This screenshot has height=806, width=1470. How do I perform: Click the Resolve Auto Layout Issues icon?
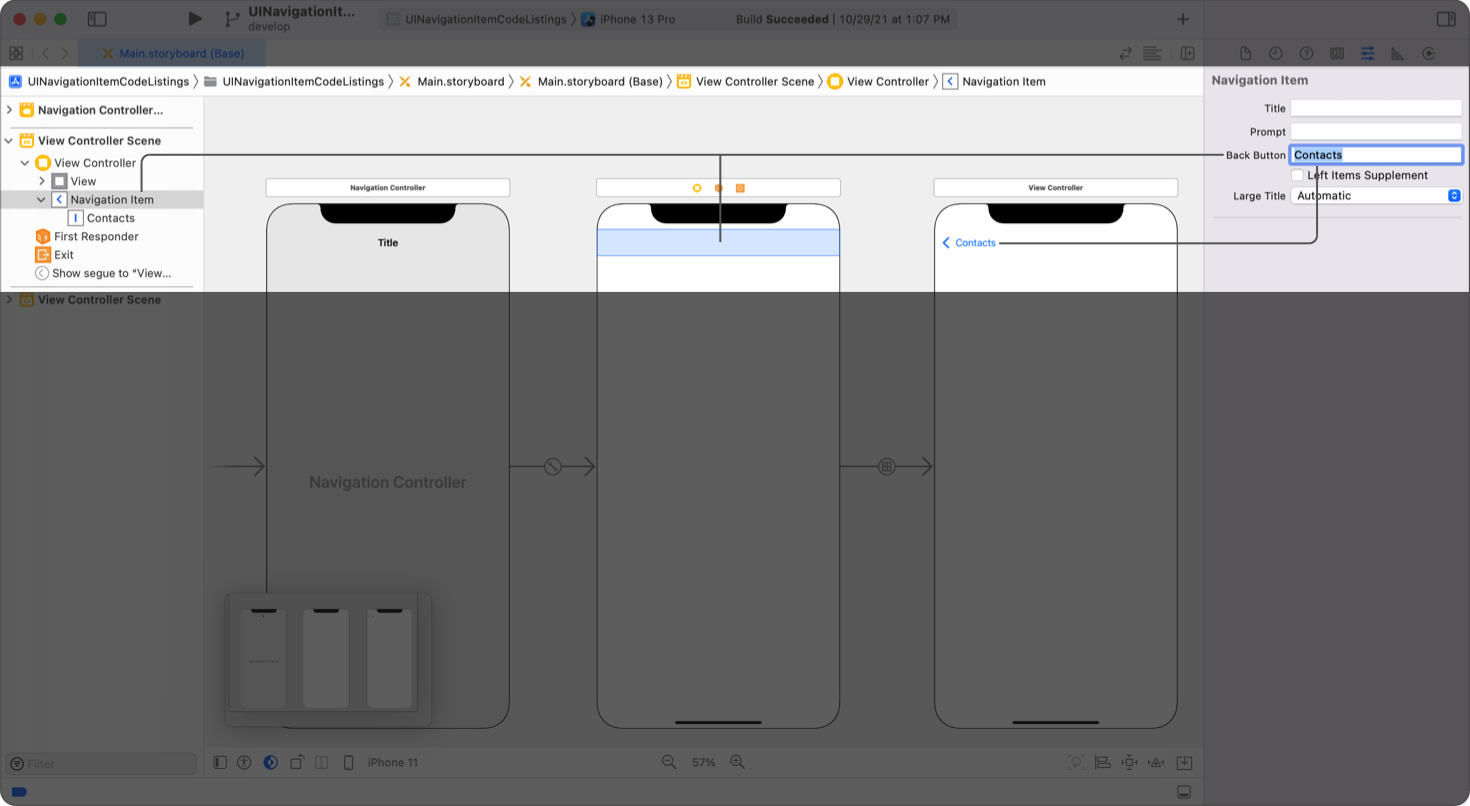[x=1155, y=762]
